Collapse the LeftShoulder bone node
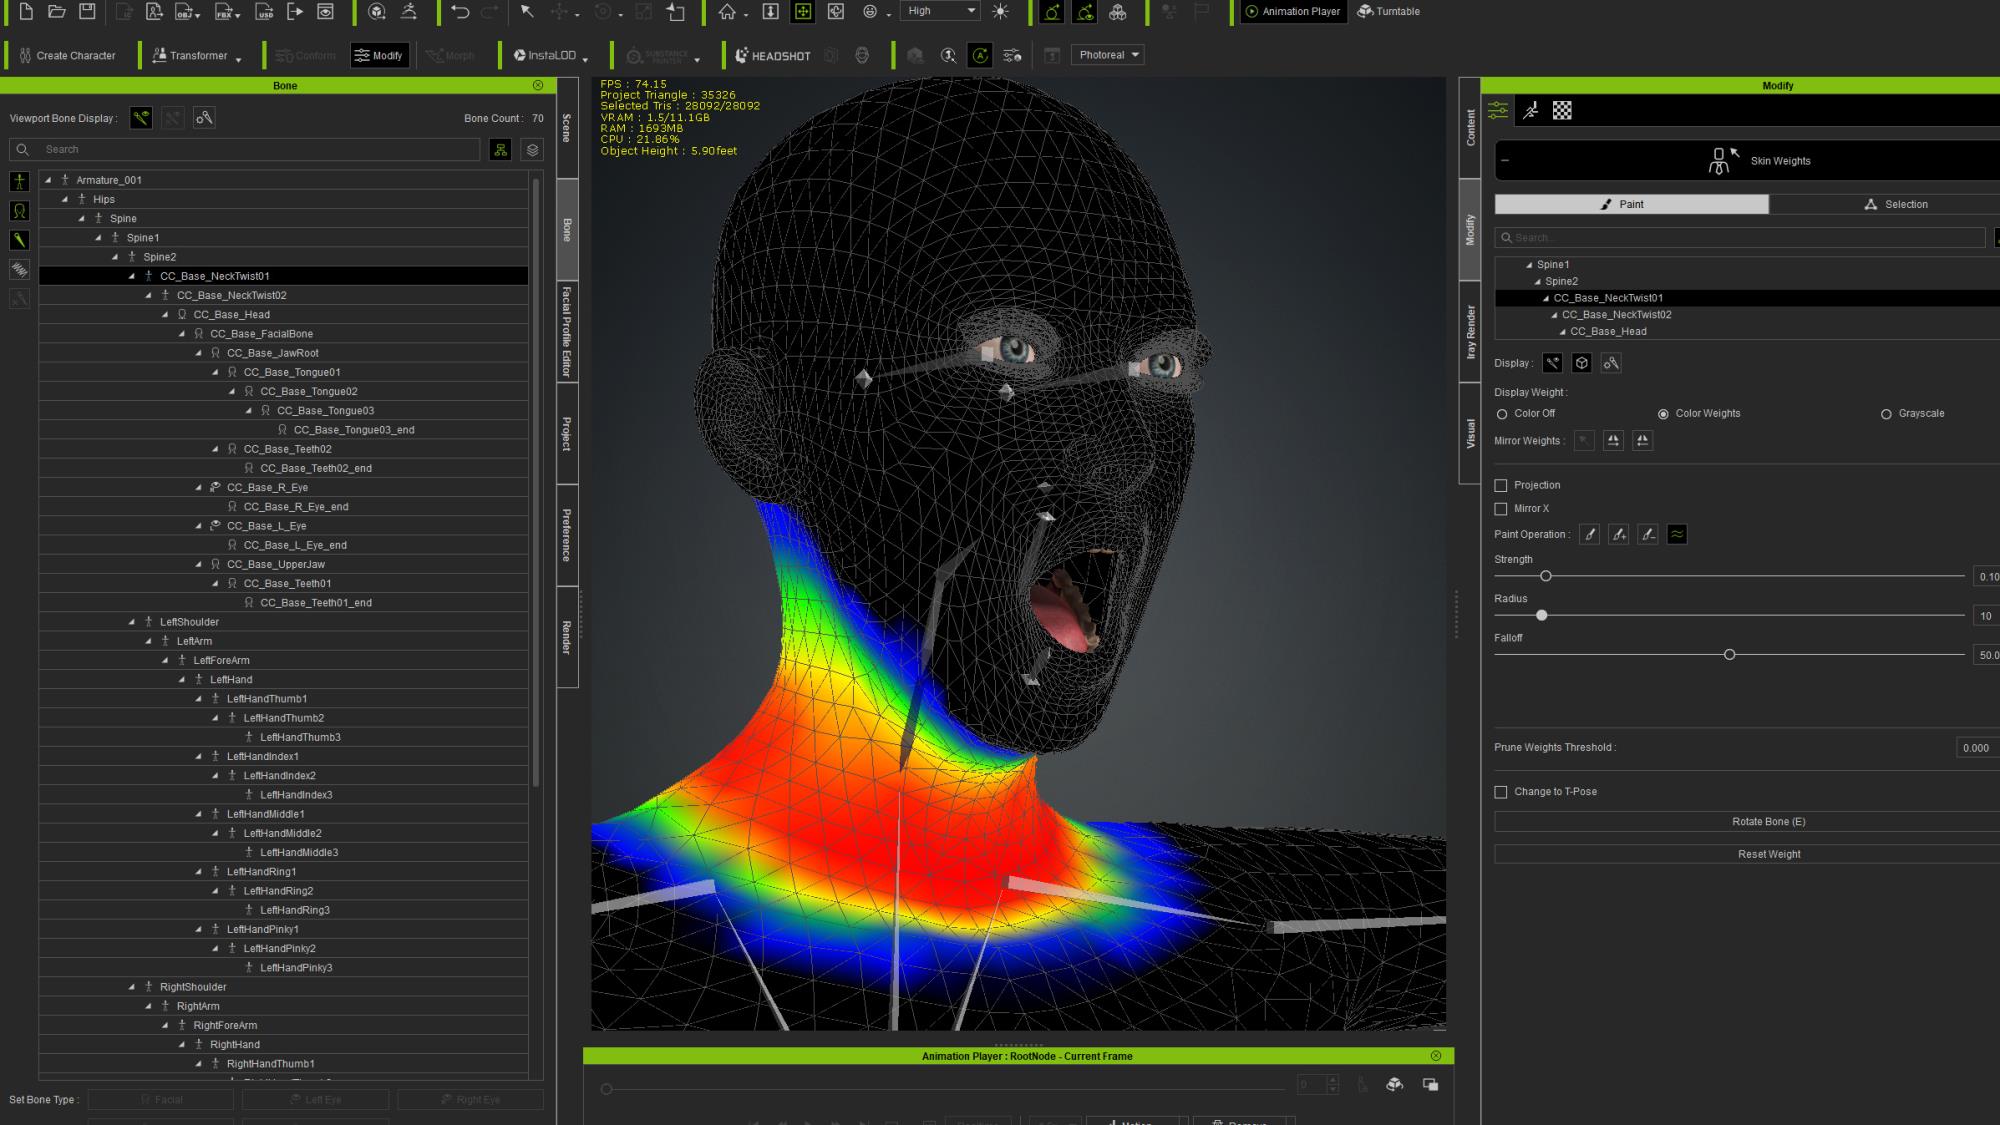Image resolution: width=2000 pixels, height=1125 pixels. pyautogui.click(x=132, y=622)
